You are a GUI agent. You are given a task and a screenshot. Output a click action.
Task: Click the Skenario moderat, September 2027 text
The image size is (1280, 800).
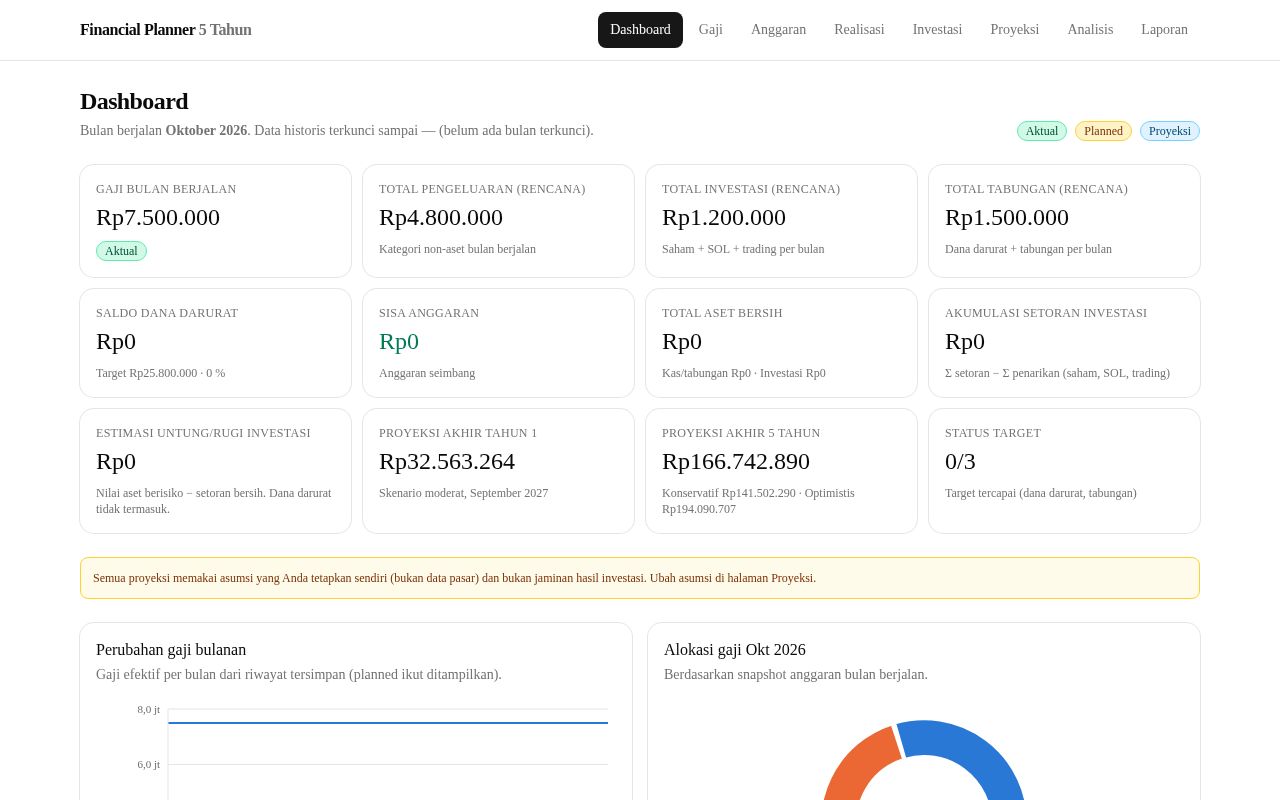tap(463, 493)
